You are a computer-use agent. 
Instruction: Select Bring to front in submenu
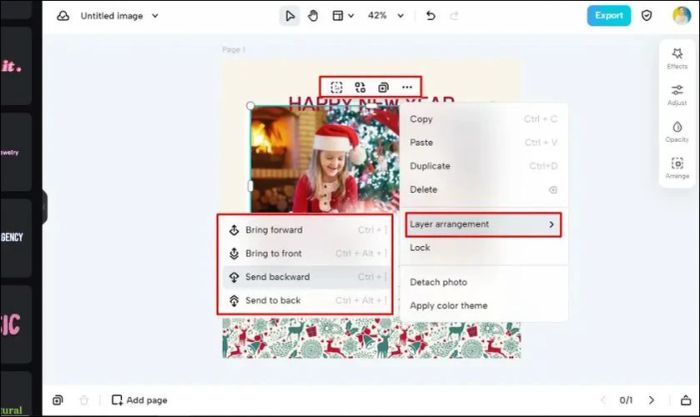(306, 254)
